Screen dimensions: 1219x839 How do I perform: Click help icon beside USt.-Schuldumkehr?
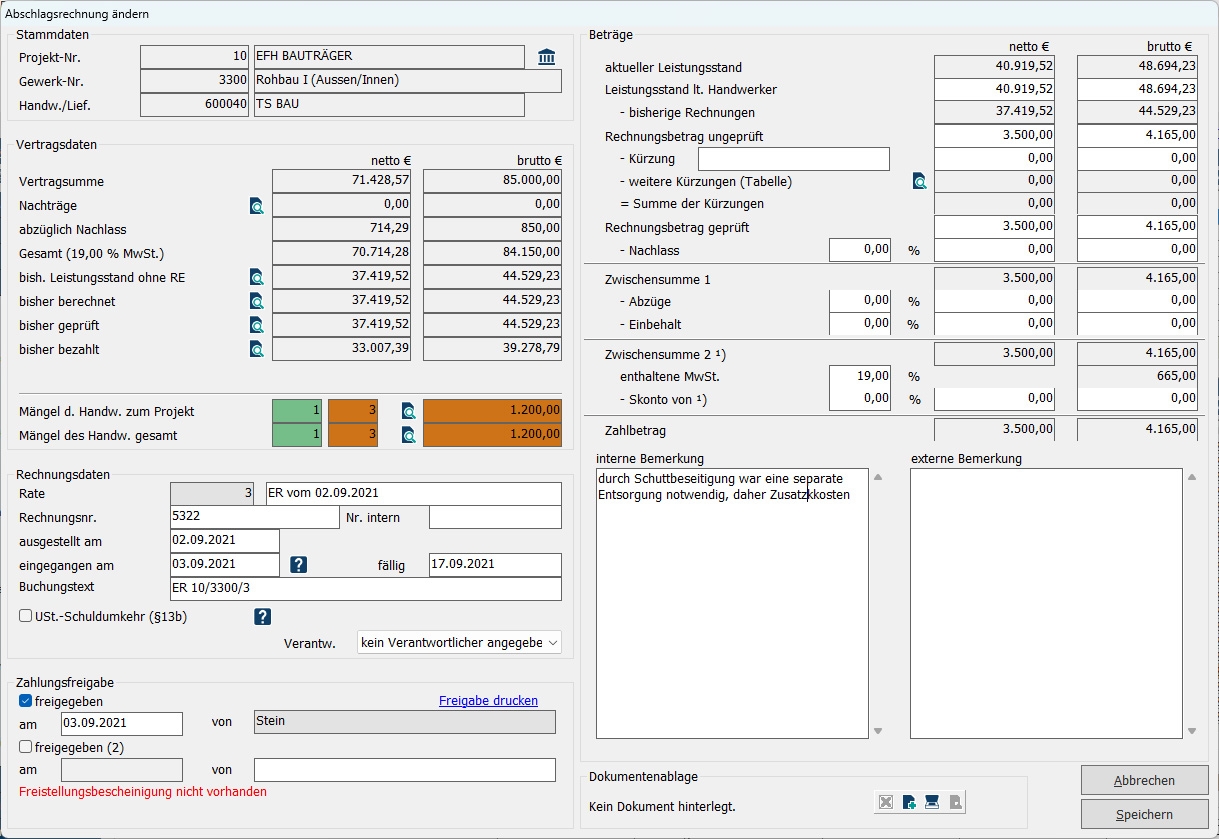[x=263, y=617]
